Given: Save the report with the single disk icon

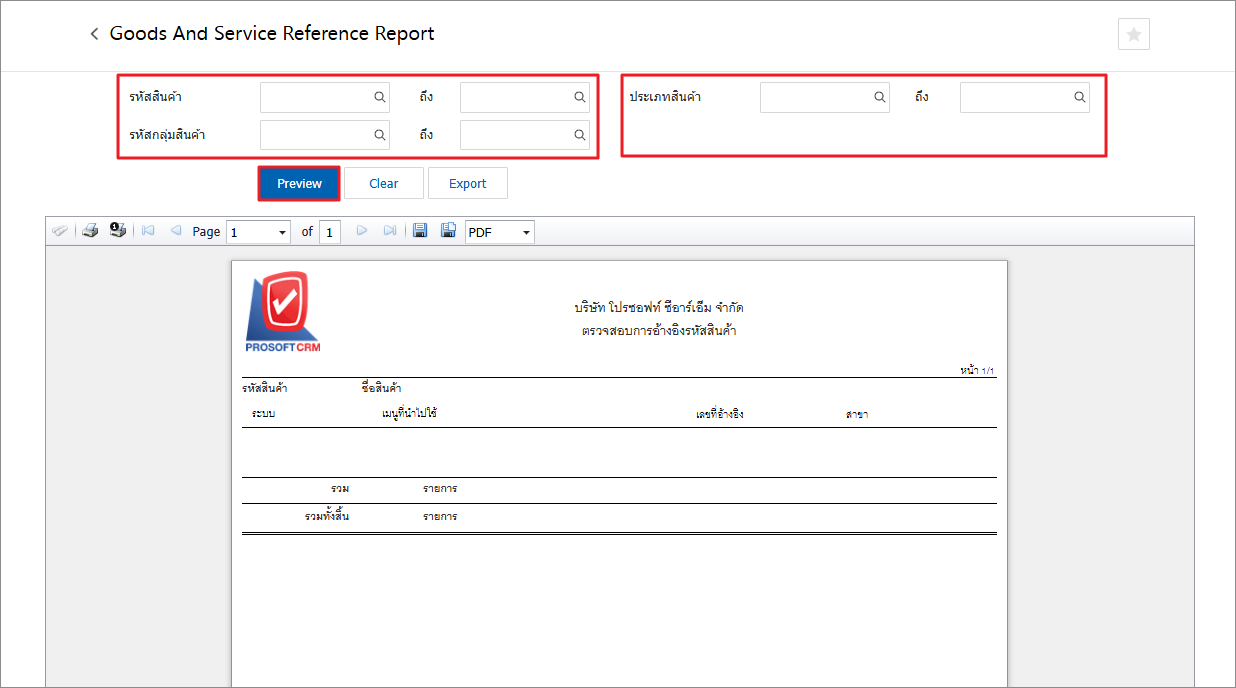Looking at the screenshot, I should (x=420, y=231).
